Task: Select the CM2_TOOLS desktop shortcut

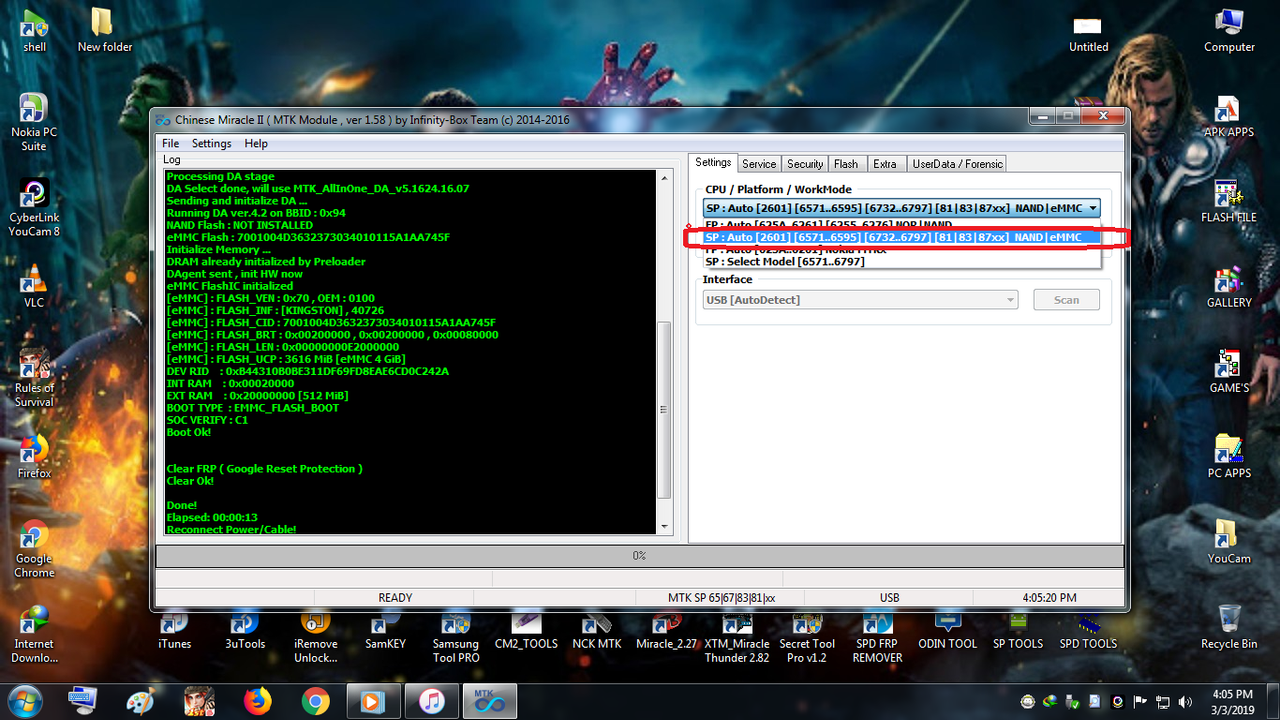Action: [x=526, y=630]
